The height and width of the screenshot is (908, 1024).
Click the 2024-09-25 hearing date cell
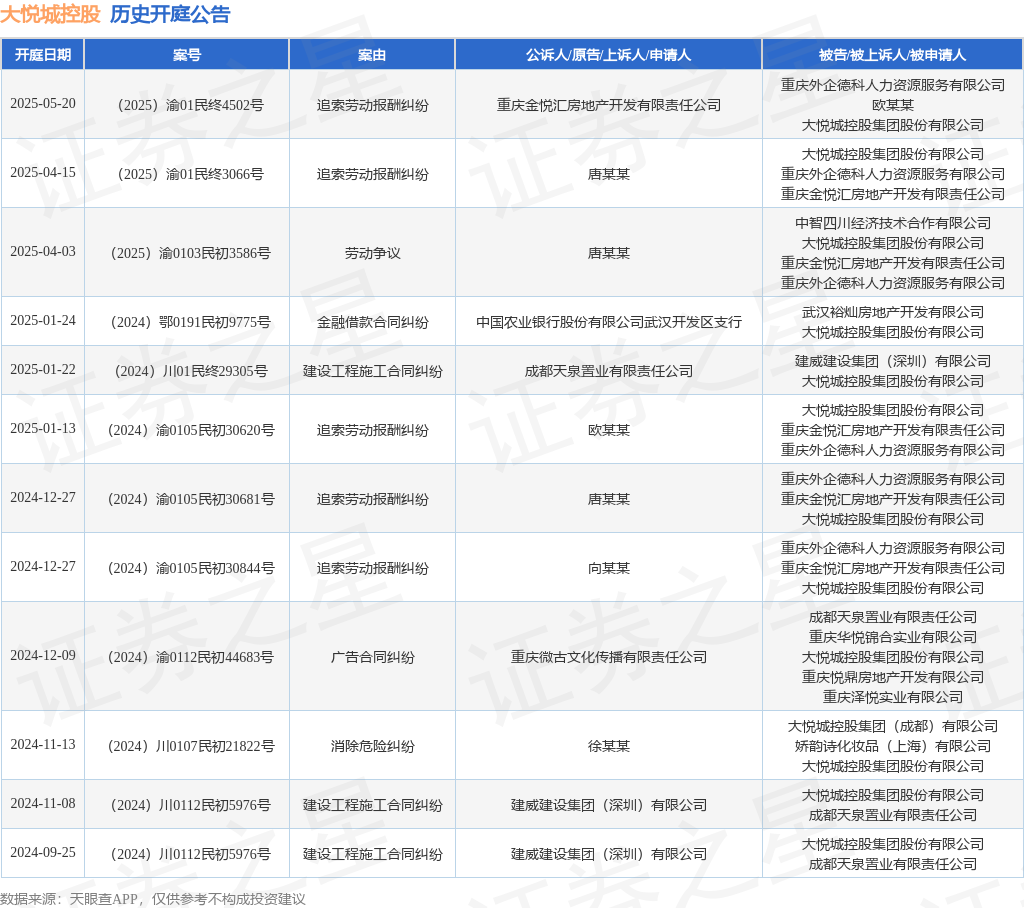click(x=43, y=853)
